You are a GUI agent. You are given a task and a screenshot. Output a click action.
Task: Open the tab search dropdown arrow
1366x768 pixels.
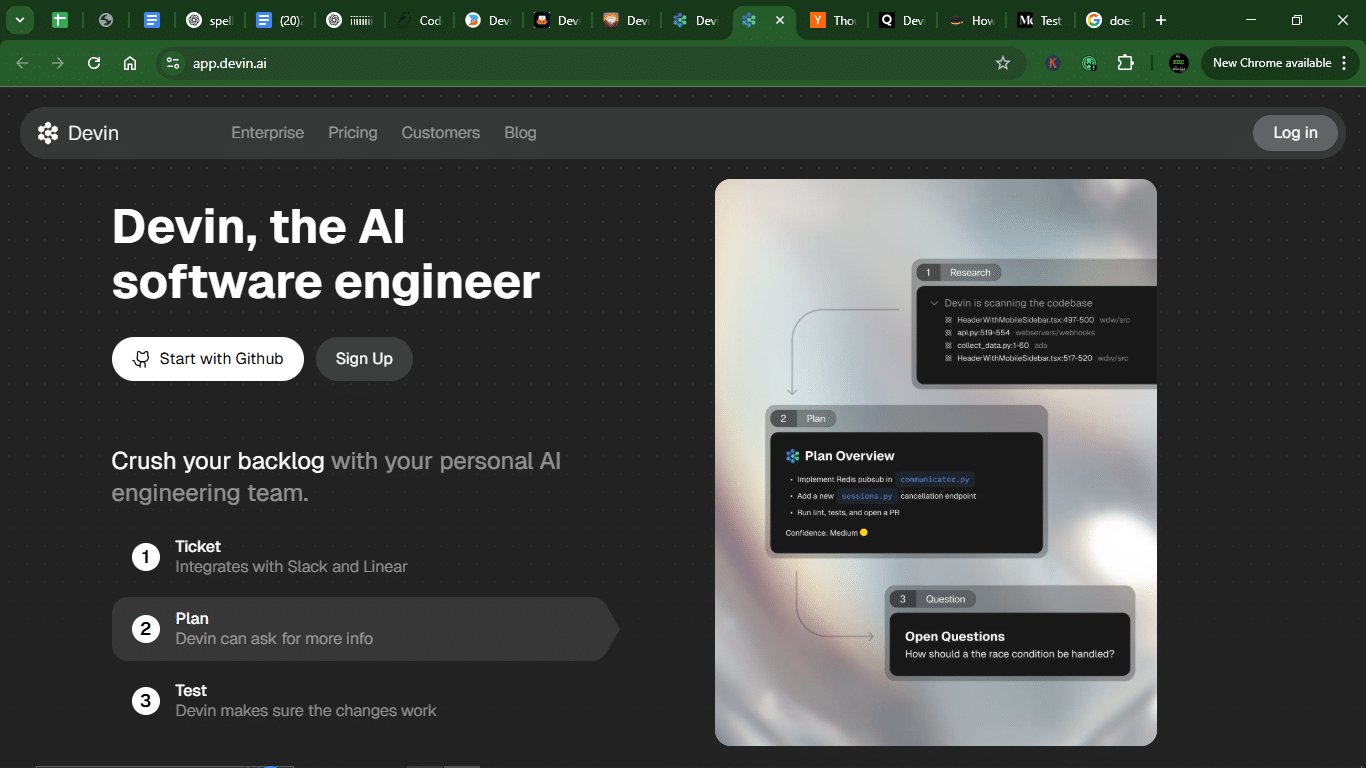click(19, 20)
